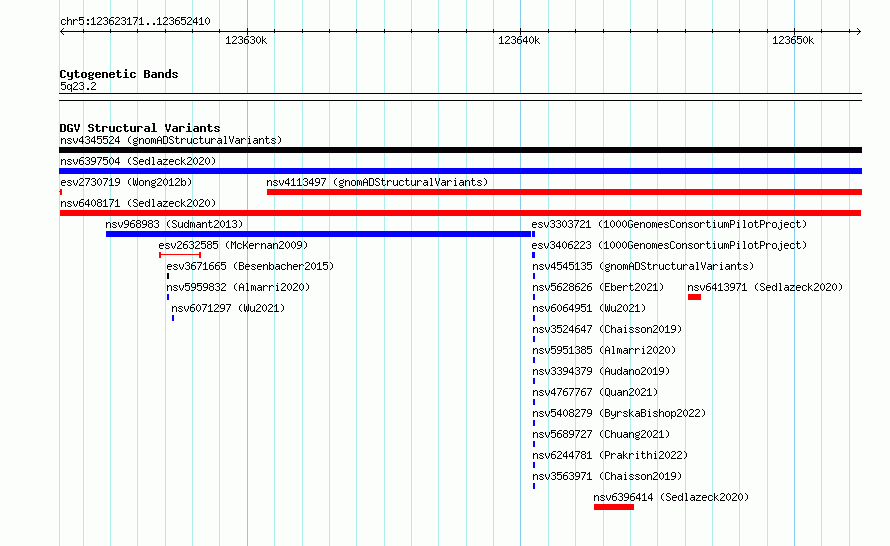Click the ruler's right arrow end

point(859,32)
